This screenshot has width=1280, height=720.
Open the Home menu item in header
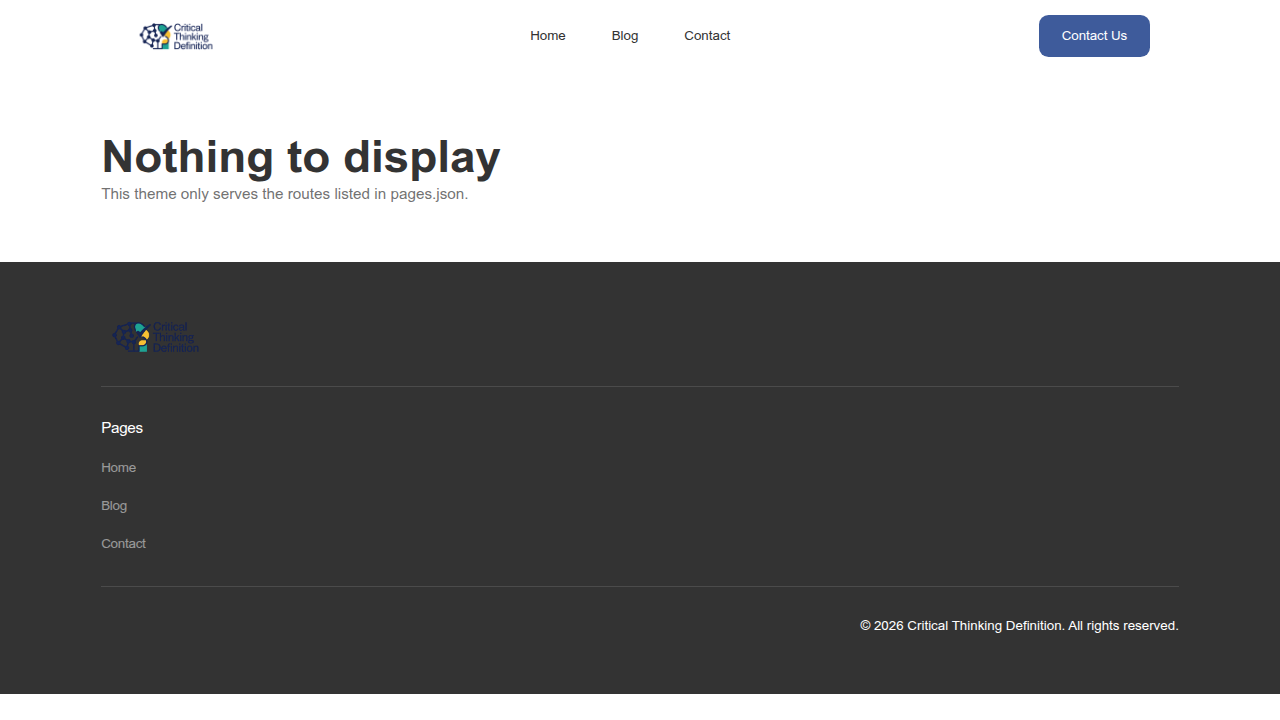pyautogui.click(x=548, y=36)
